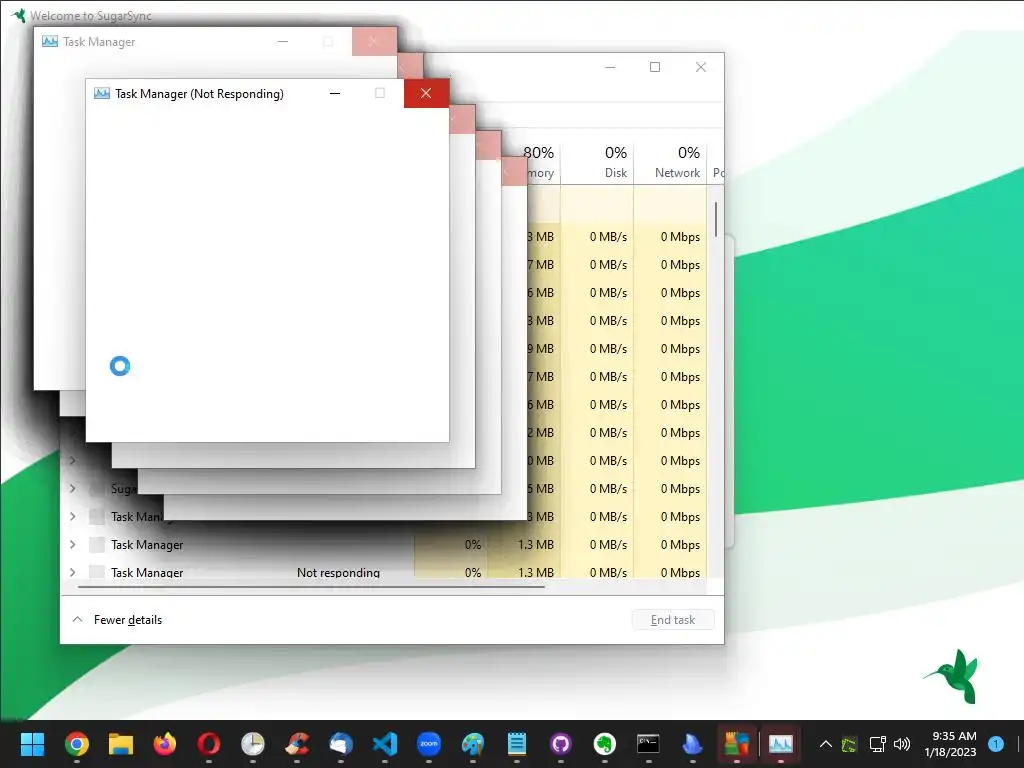Open the clock app icon in taskbar
The width and height of the screenshot is (1024, 768).
pos(253,744)
